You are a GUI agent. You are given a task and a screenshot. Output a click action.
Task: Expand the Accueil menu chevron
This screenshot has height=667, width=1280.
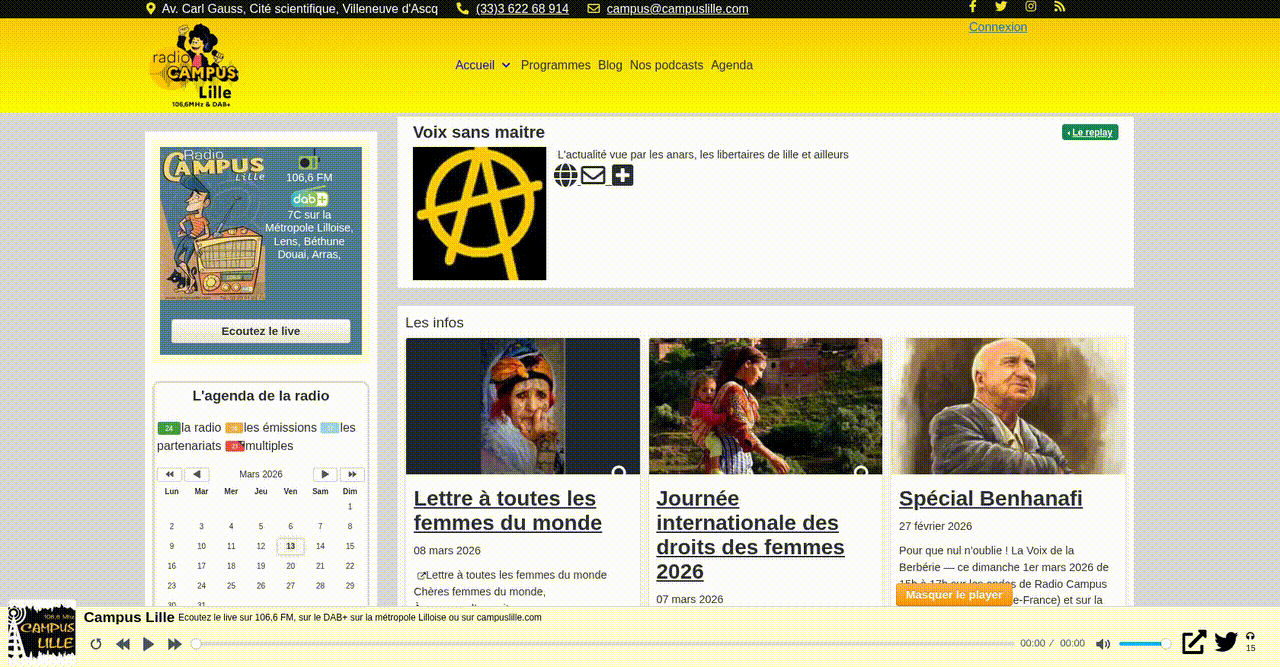tap(506, 65)
